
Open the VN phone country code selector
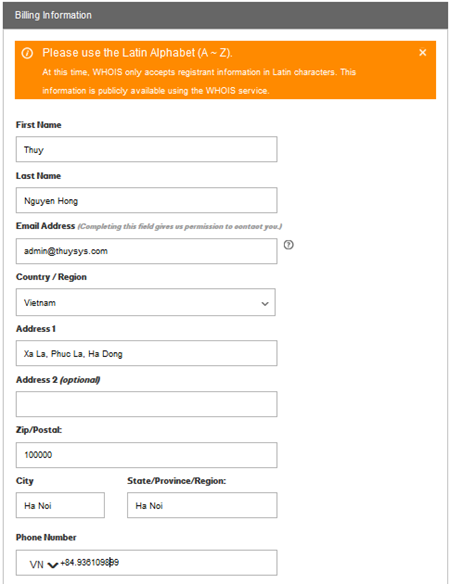[x=44, y=564]
